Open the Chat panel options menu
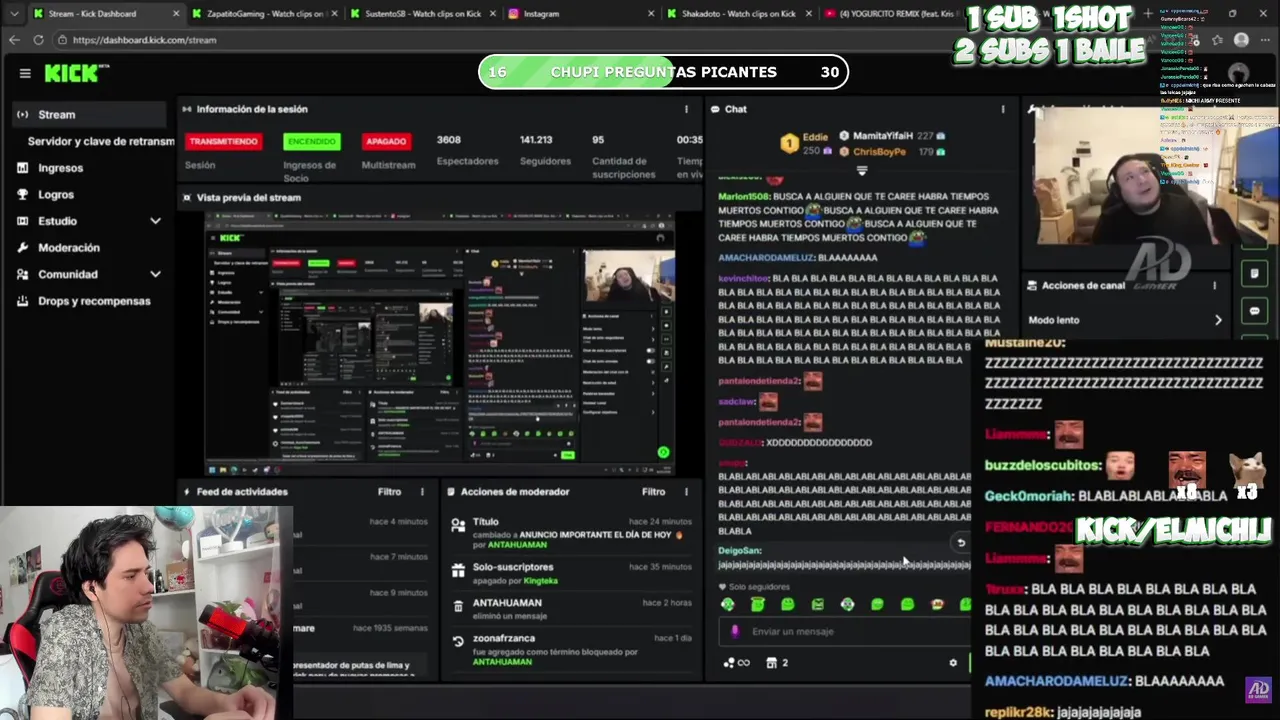1280x720 pixels. (1003, 109)
